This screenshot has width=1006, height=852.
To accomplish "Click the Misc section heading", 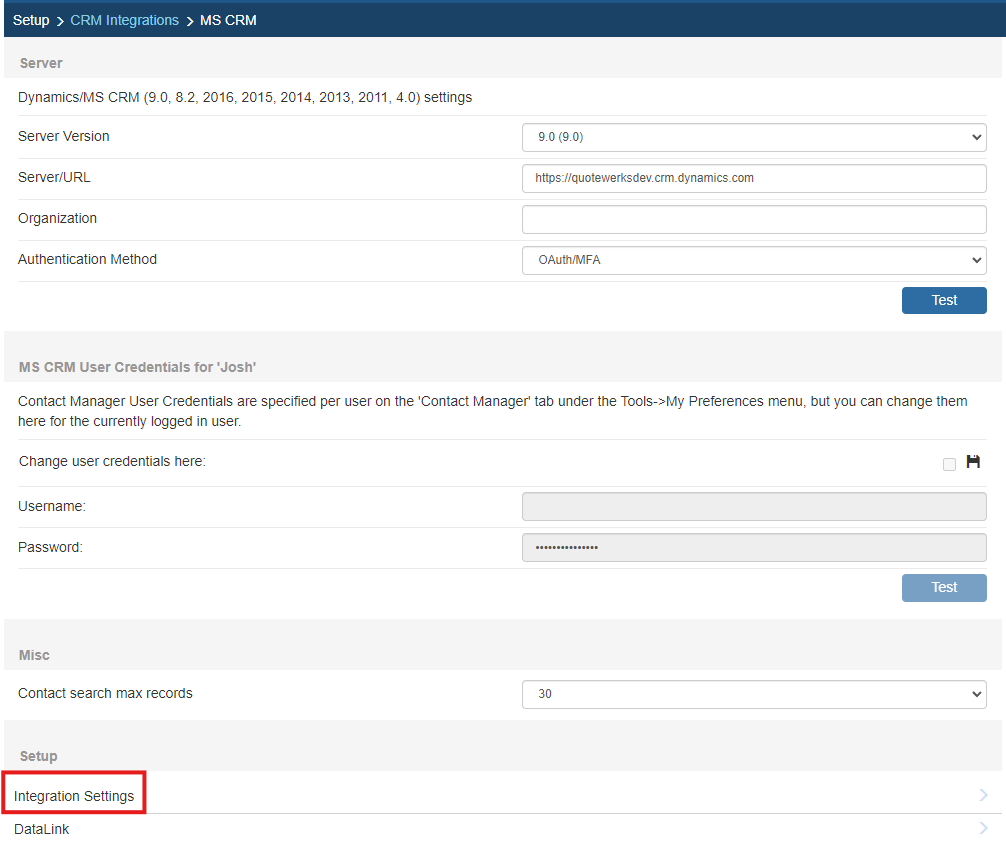I will 34,655.
